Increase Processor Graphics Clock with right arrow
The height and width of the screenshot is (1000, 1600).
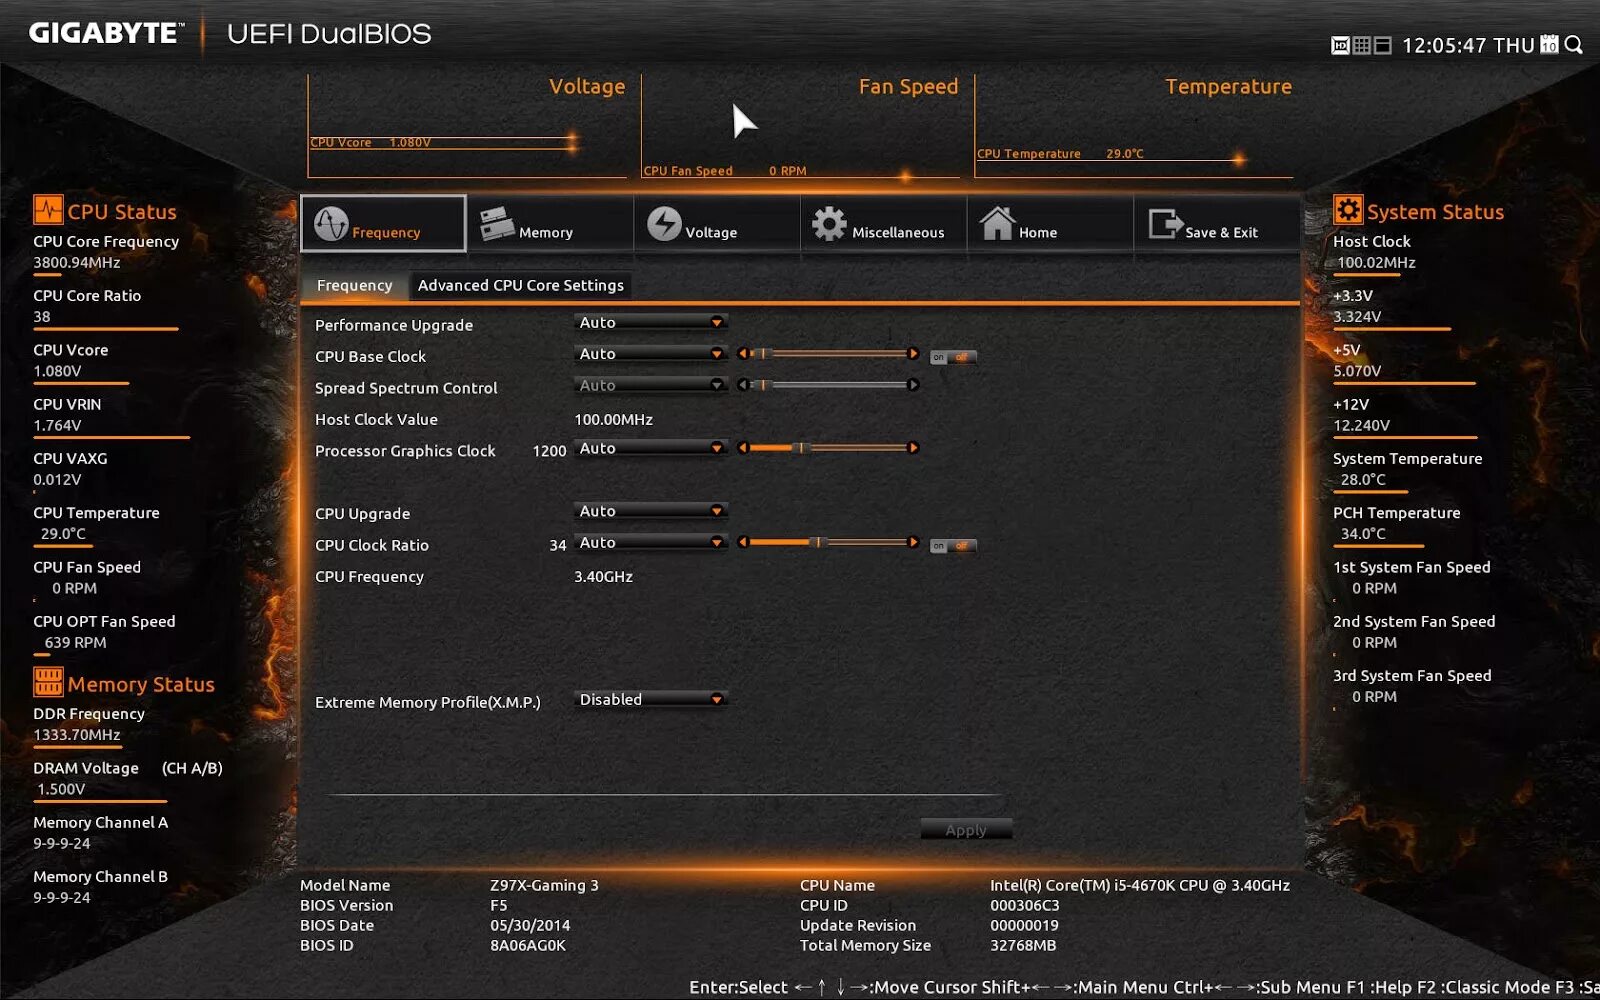coord(913,448)
